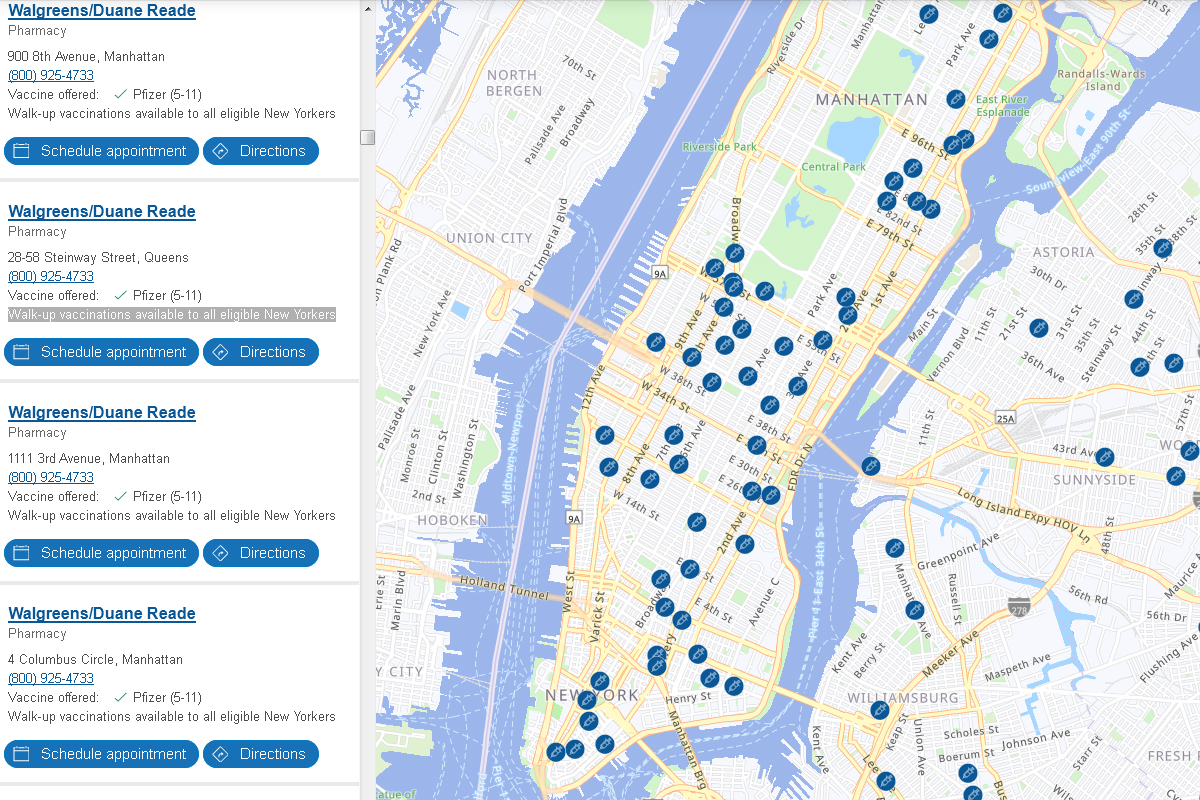Click the scrollbar up arrow
Viewport: 1200px width, 800px height.
click(x=368, y=8)
